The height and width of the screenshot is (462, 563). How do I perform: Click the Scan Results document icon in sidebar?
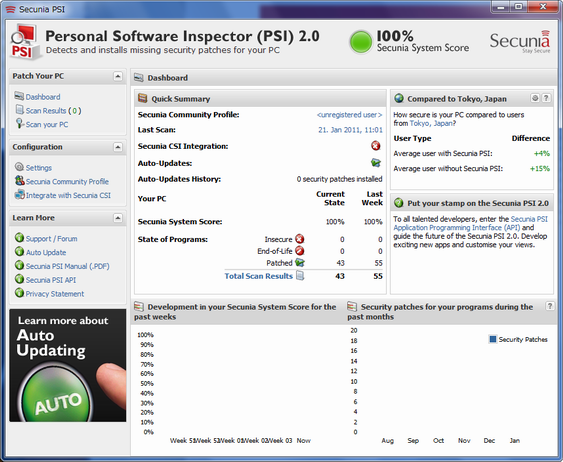pyautogui.click(x=20, y=110)
